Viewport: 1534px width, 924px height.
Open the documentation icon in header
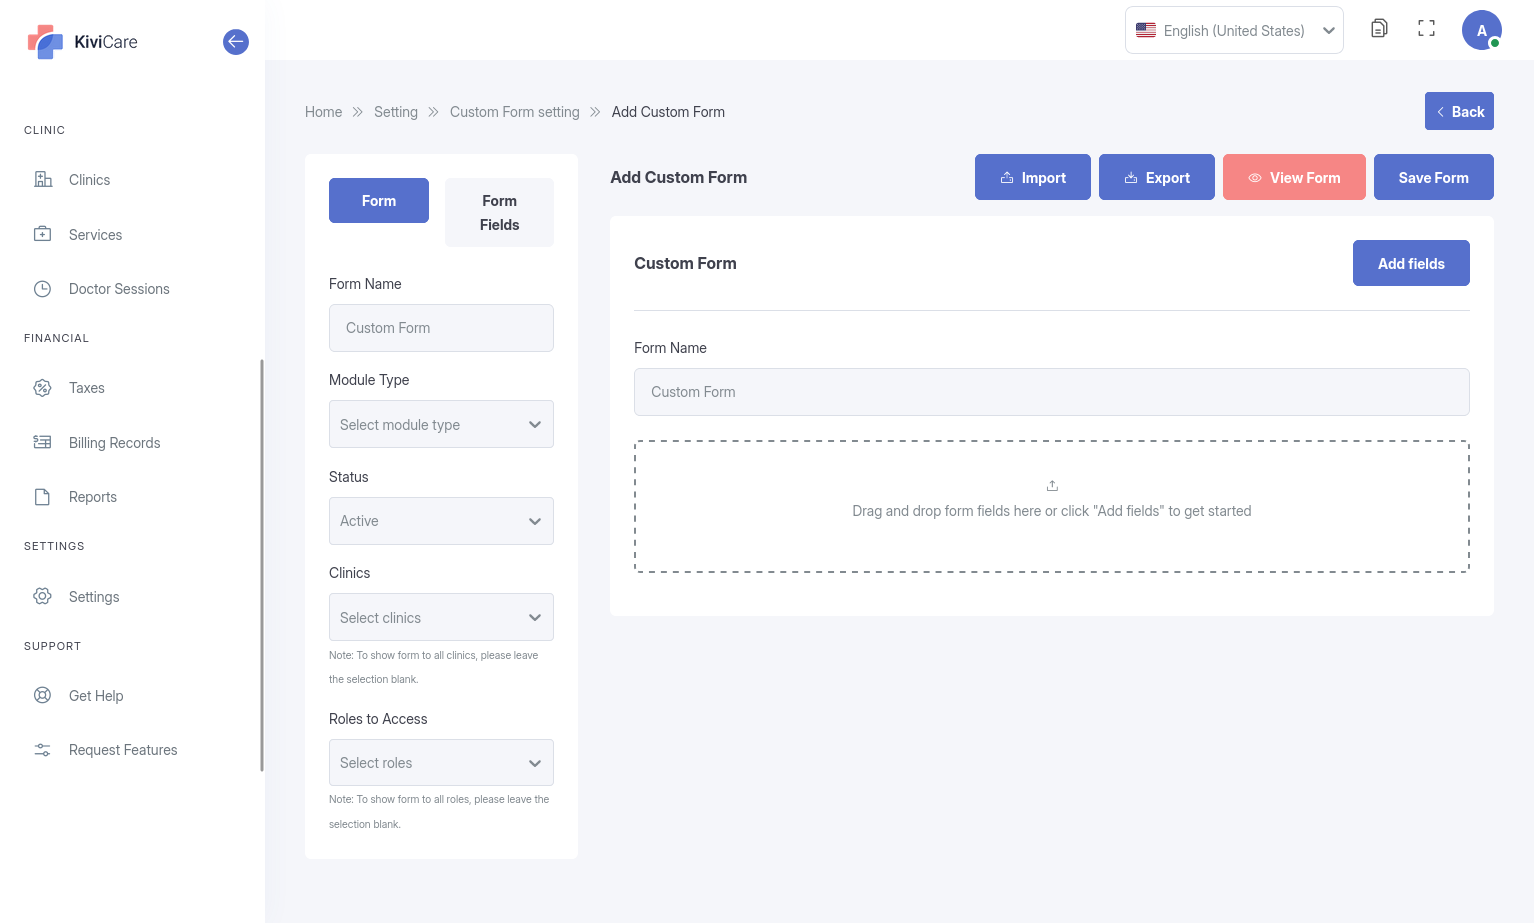[1379, 29]
